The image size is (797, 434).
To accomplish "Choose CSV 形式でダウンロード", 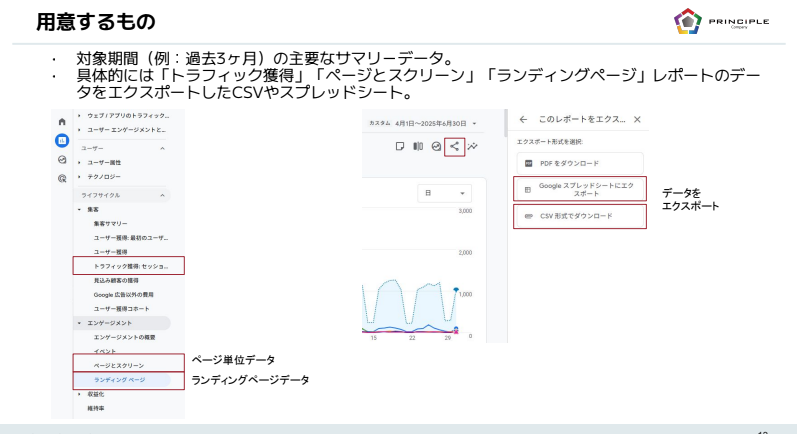I will pos(579,216).
